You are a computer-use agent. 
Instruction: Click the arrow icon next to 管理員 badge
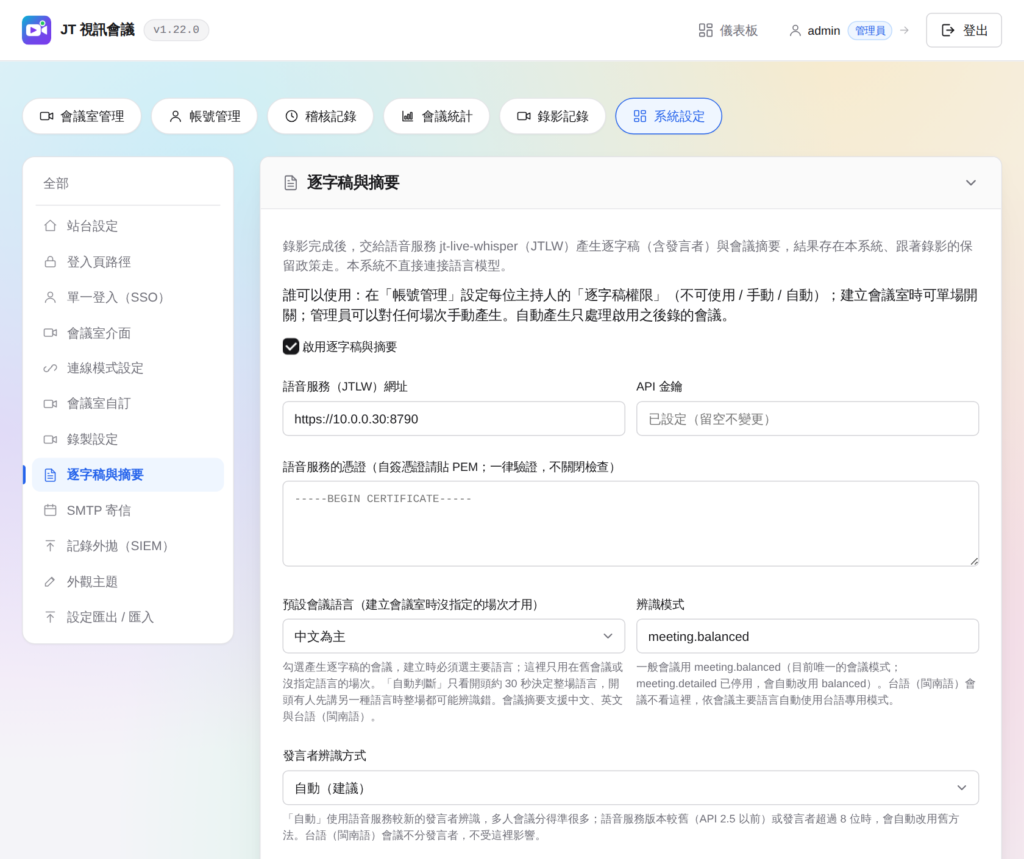point(904,30)
